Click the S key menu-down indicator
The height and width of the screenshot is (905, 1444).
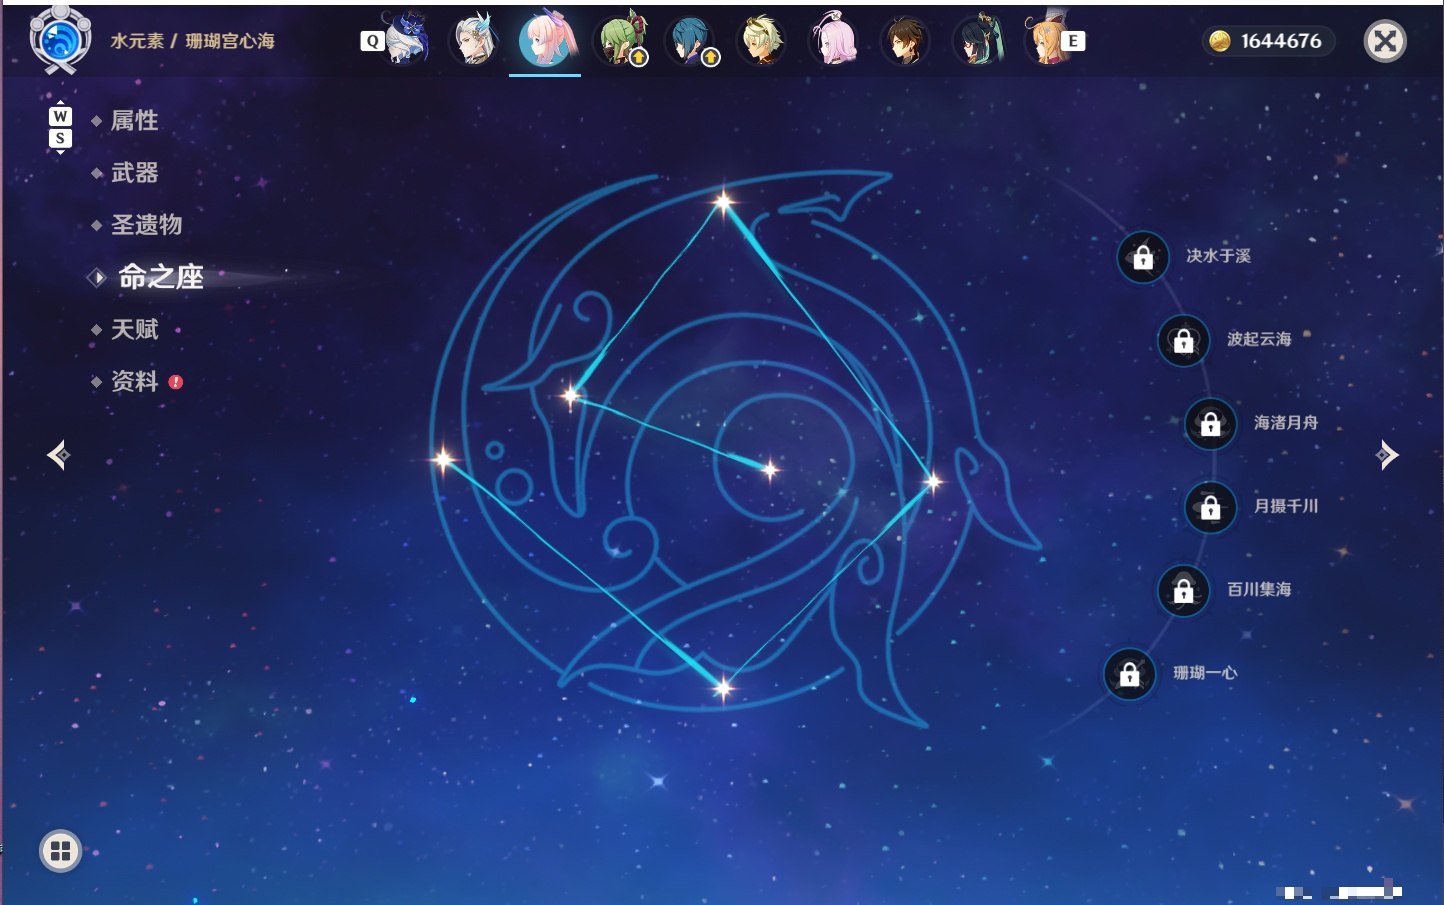pos(60,138)
